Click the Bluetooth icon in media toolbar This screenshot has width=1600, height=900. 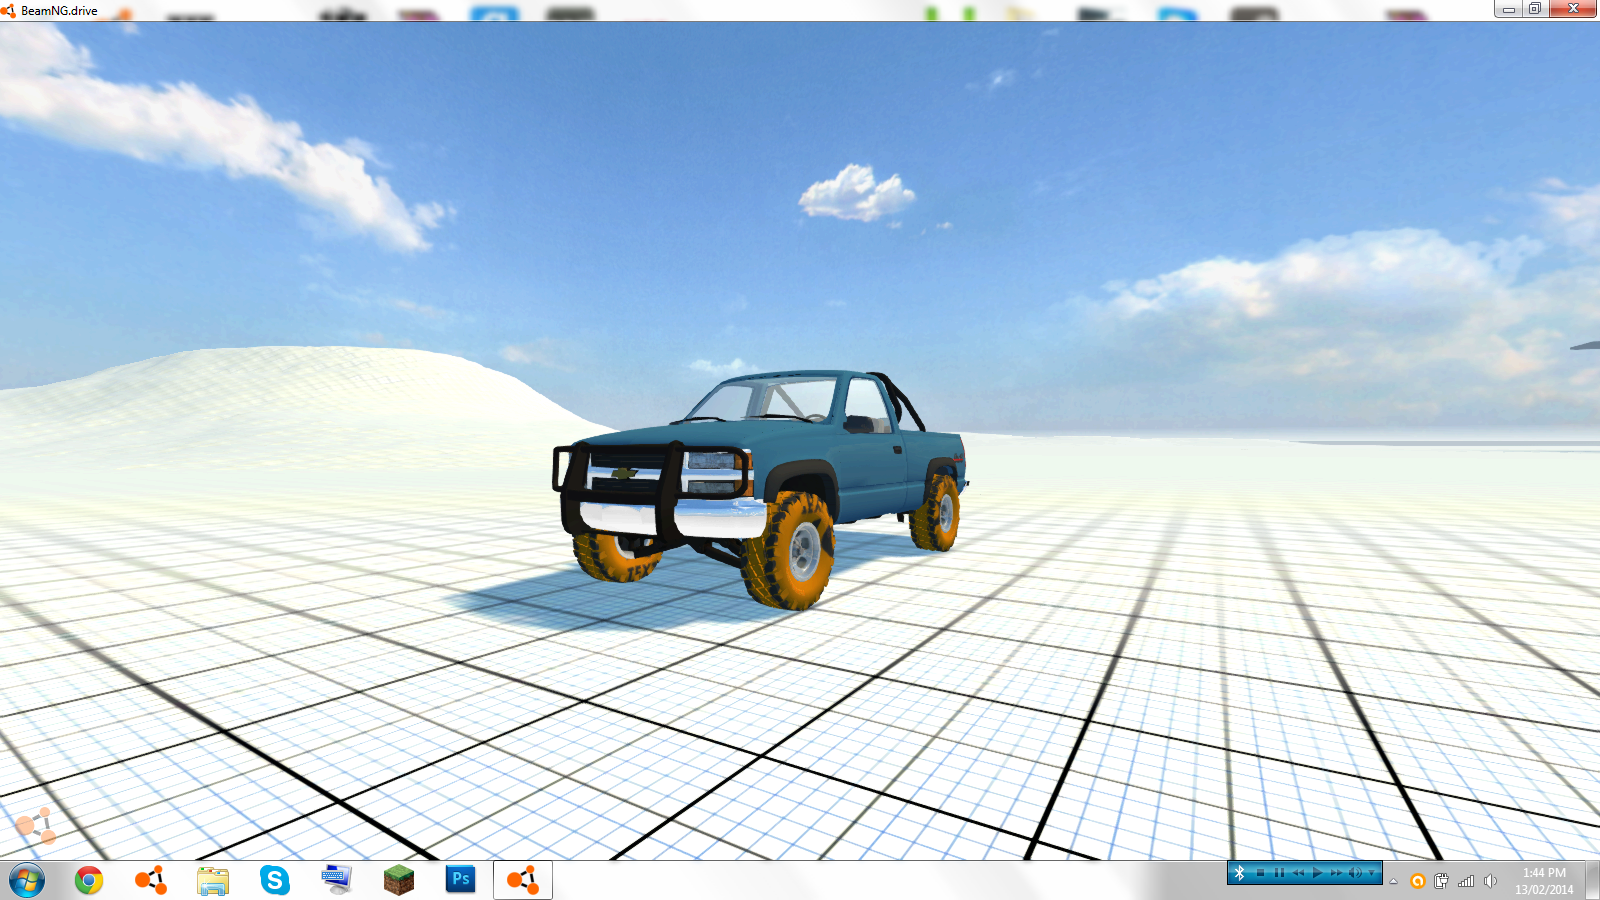1240,873
